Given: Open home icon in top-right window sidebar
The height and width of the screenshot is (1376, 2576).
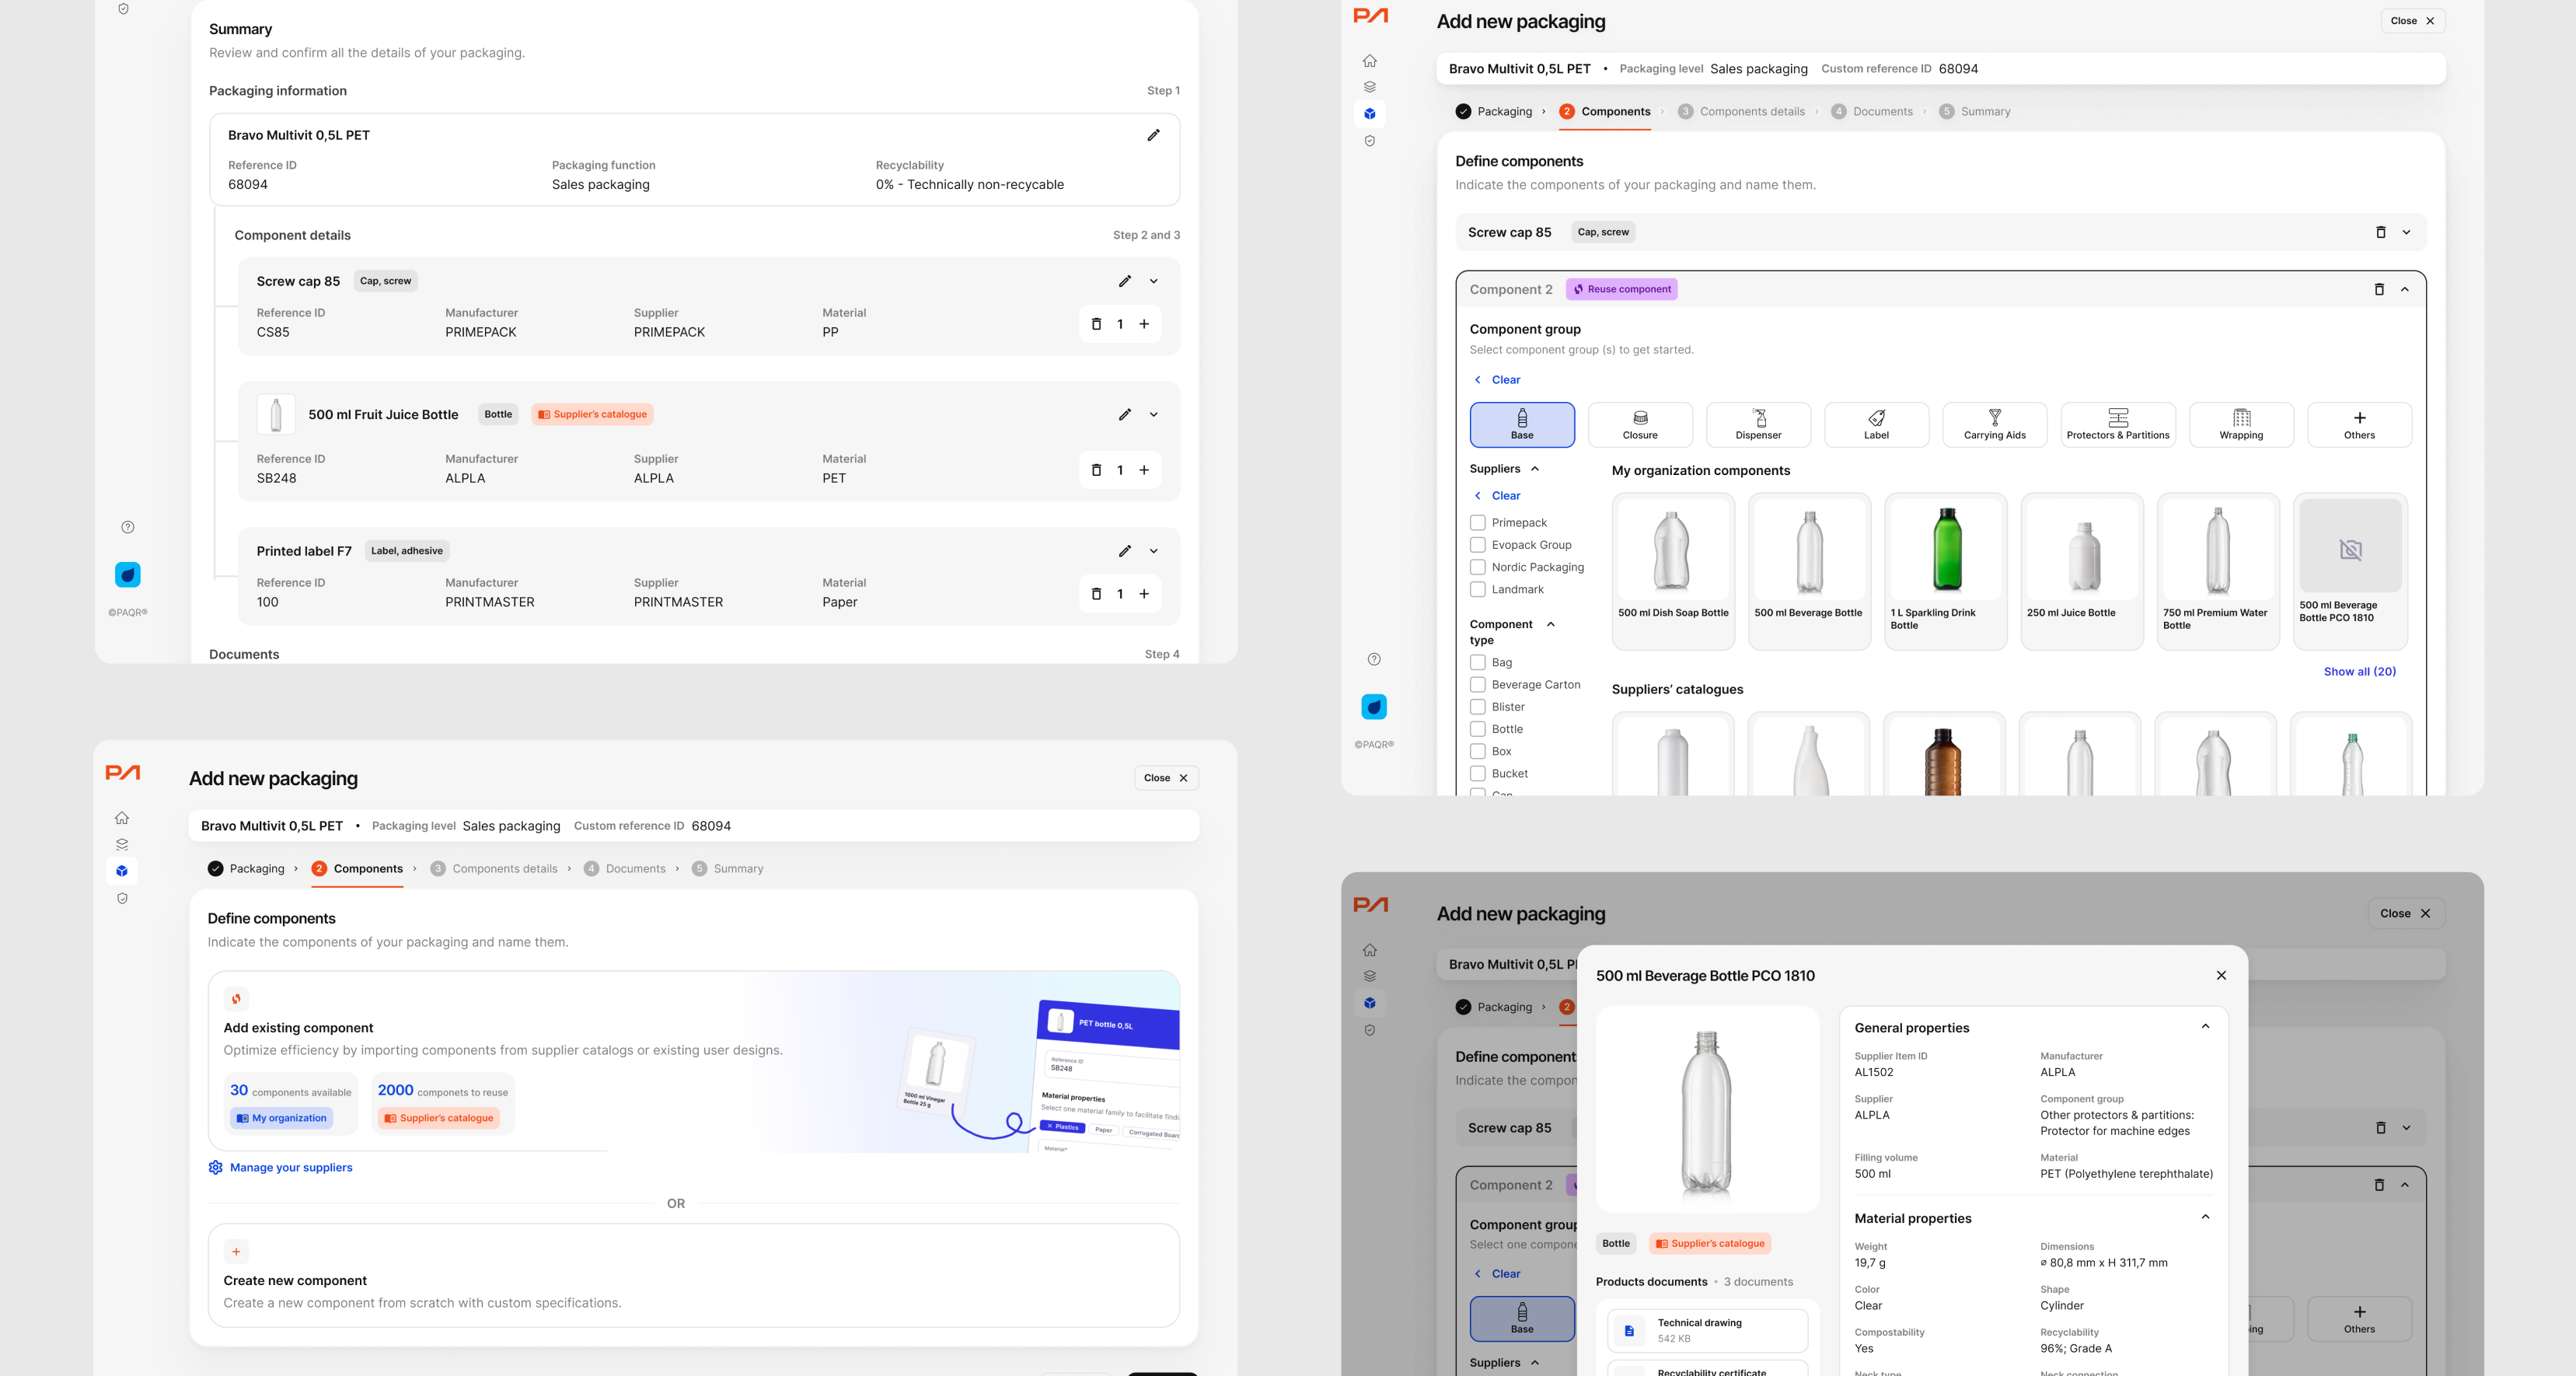Looking at the screenshot, I should pyautogui.click(x=1370, y=61).
